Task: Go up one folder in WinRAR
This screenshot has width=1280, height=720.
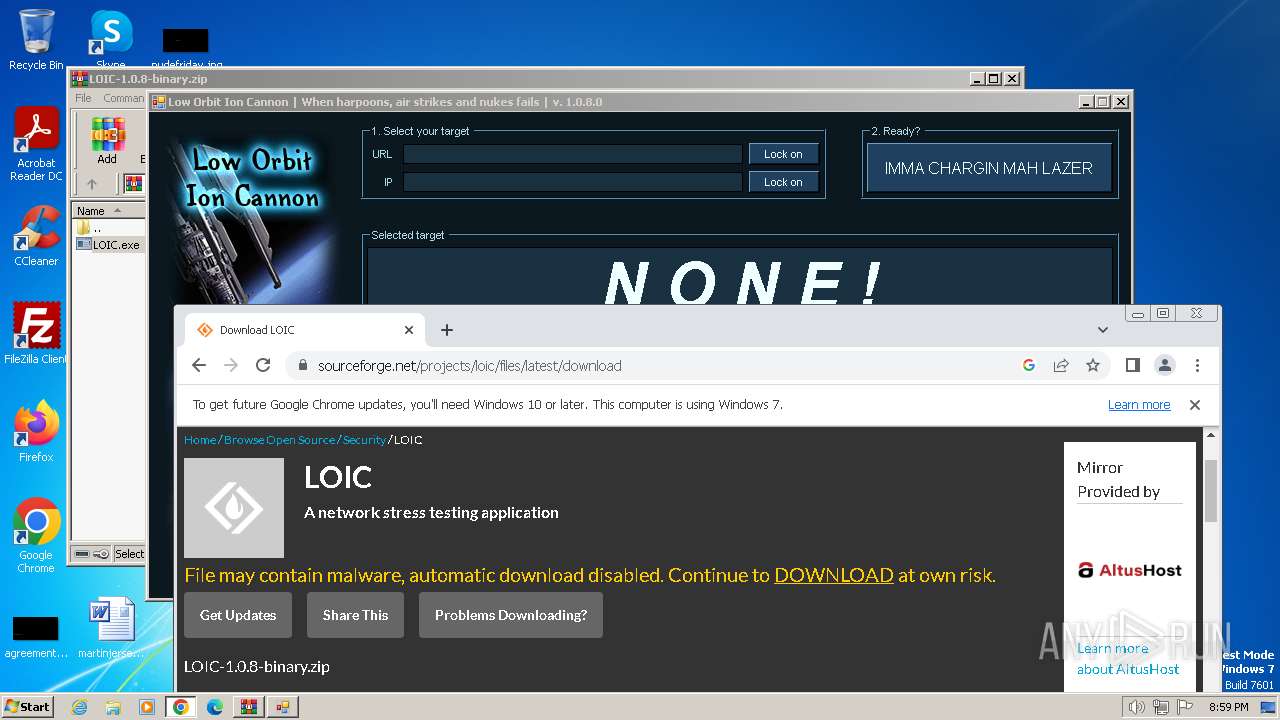Action: [92, 184]
